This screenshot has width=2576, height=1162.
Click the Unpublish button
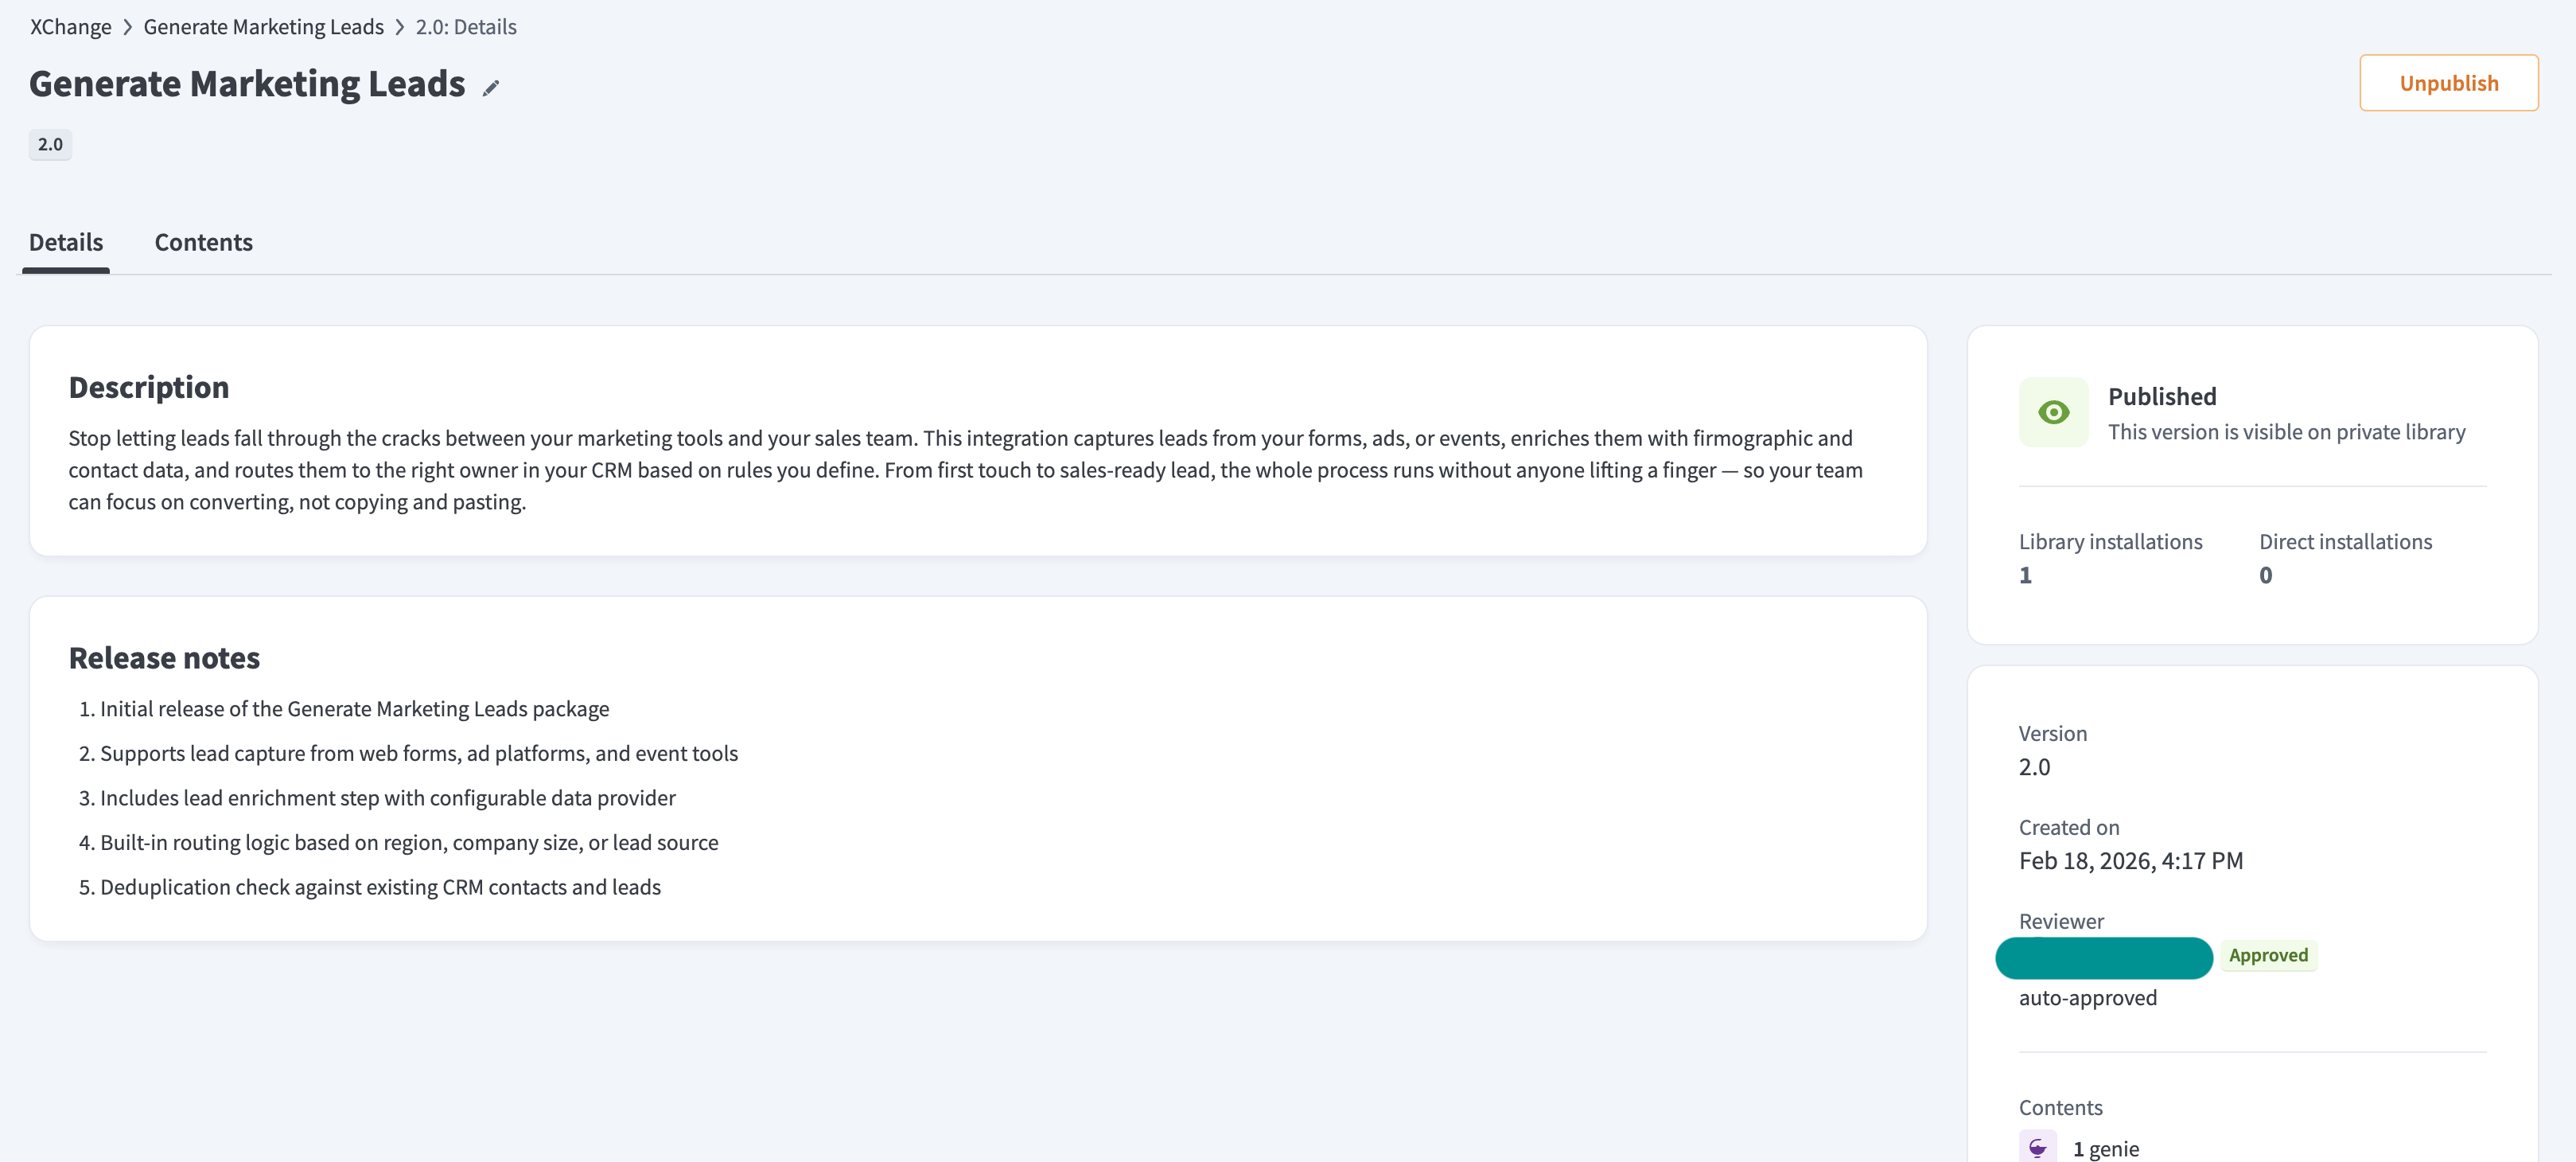pos(2448,83)
